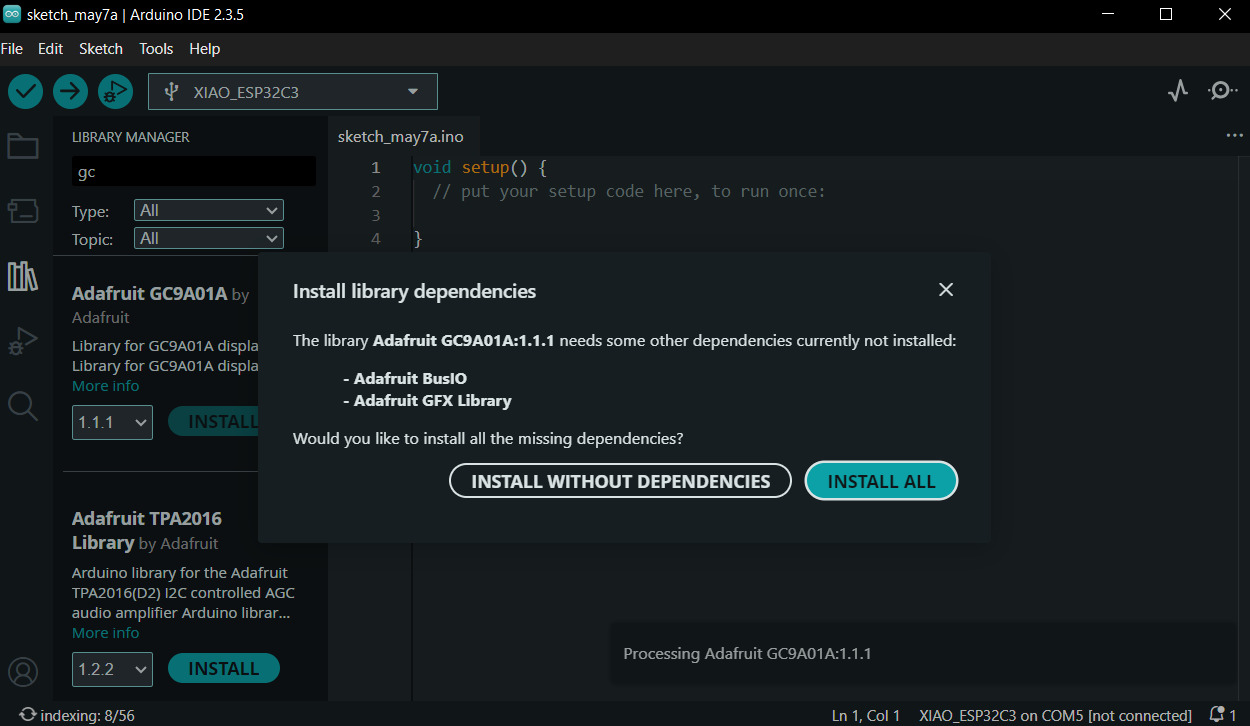Open the Search magnifier sidebar icon
Screen dimensions: 1250x726
[x=23, y=406]
